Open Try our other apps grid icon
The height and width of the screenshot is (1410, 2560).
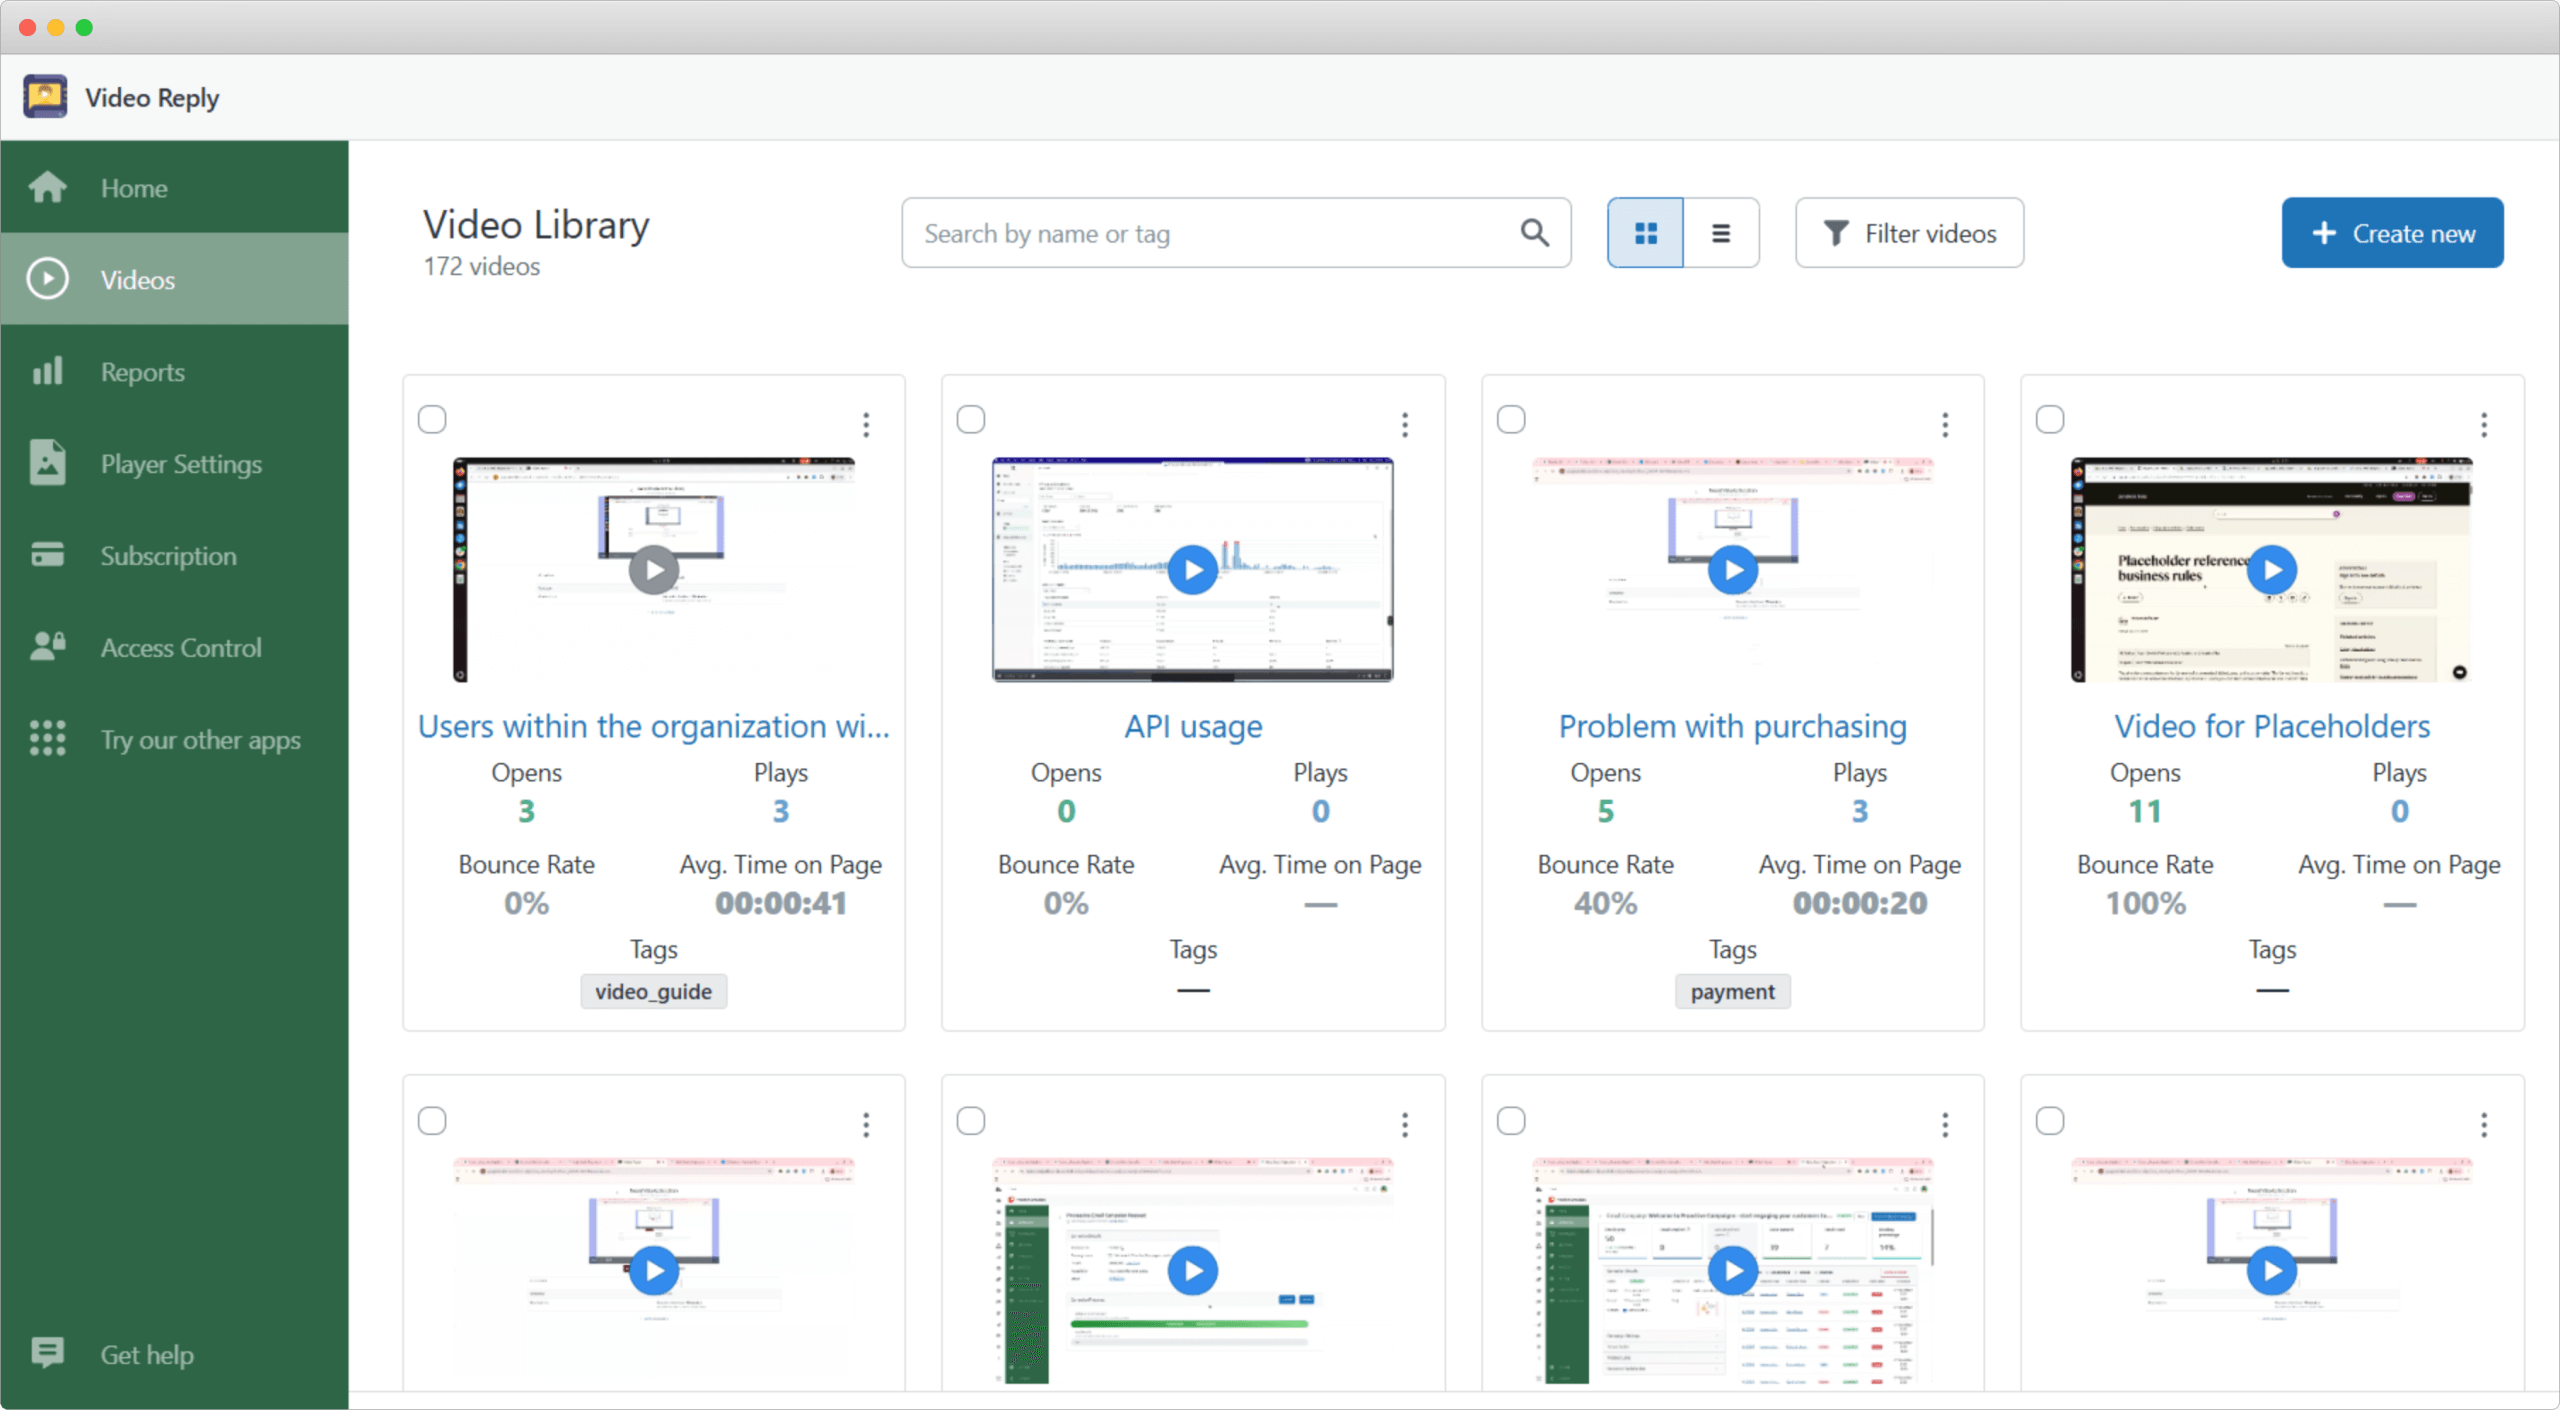(x=47, y=739)
